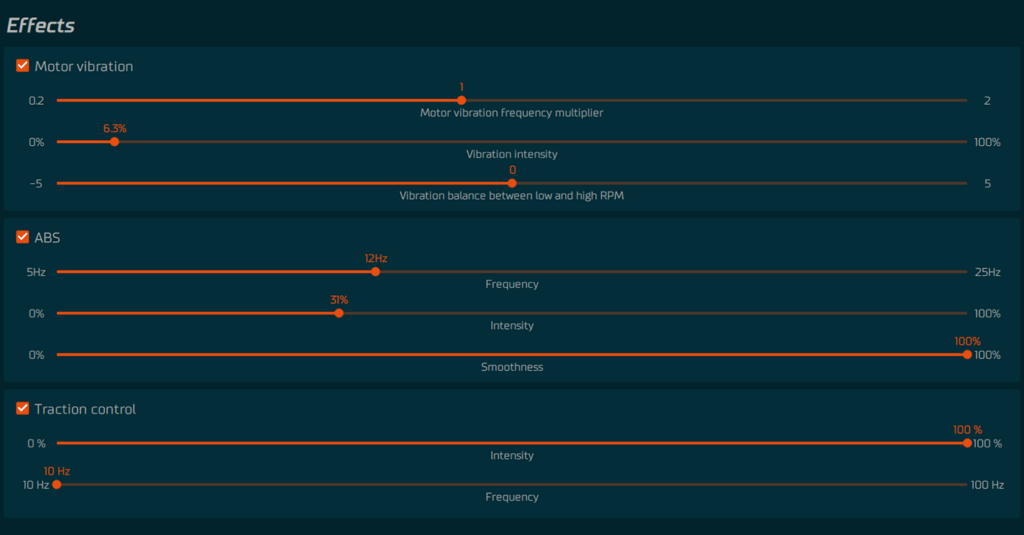The width and height of the screenshot is (1024, 535).
Task: Grab the ABS Frequency slider handle at 12Hz
Action: click(375, 271)
